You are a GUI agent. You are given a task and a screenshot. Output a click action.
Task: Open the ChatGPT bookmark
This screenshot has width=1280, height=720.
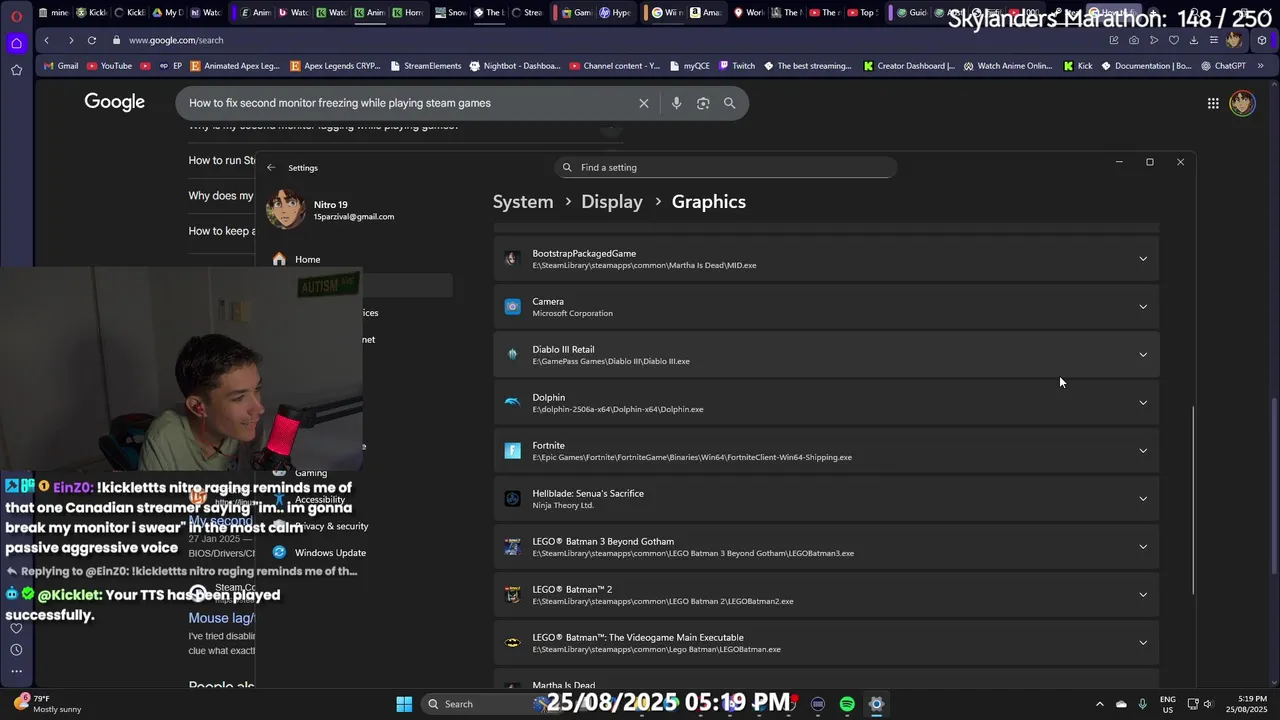[1223, 66]
